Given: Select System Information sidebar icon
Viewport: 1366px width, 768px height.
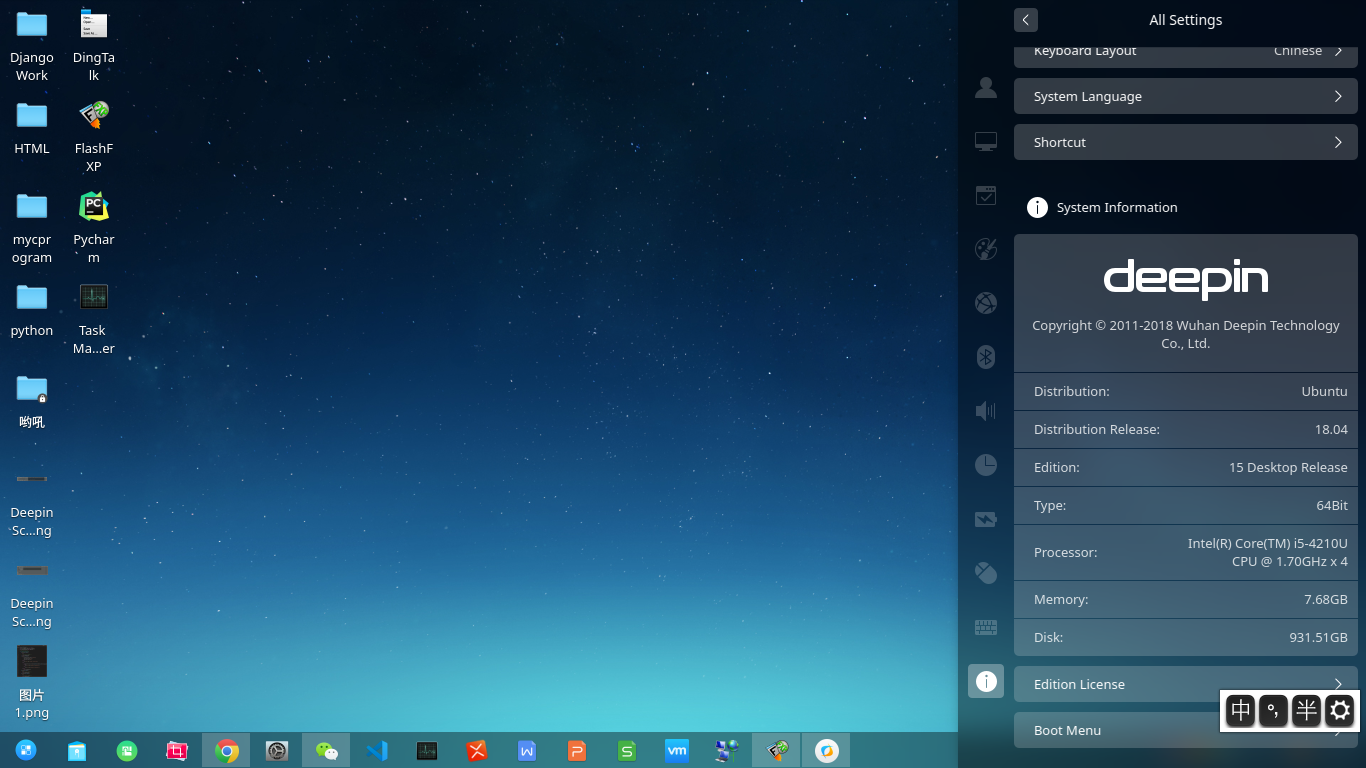Looking at the screenshot, I should pyautogui.click(x=986, y=681).
